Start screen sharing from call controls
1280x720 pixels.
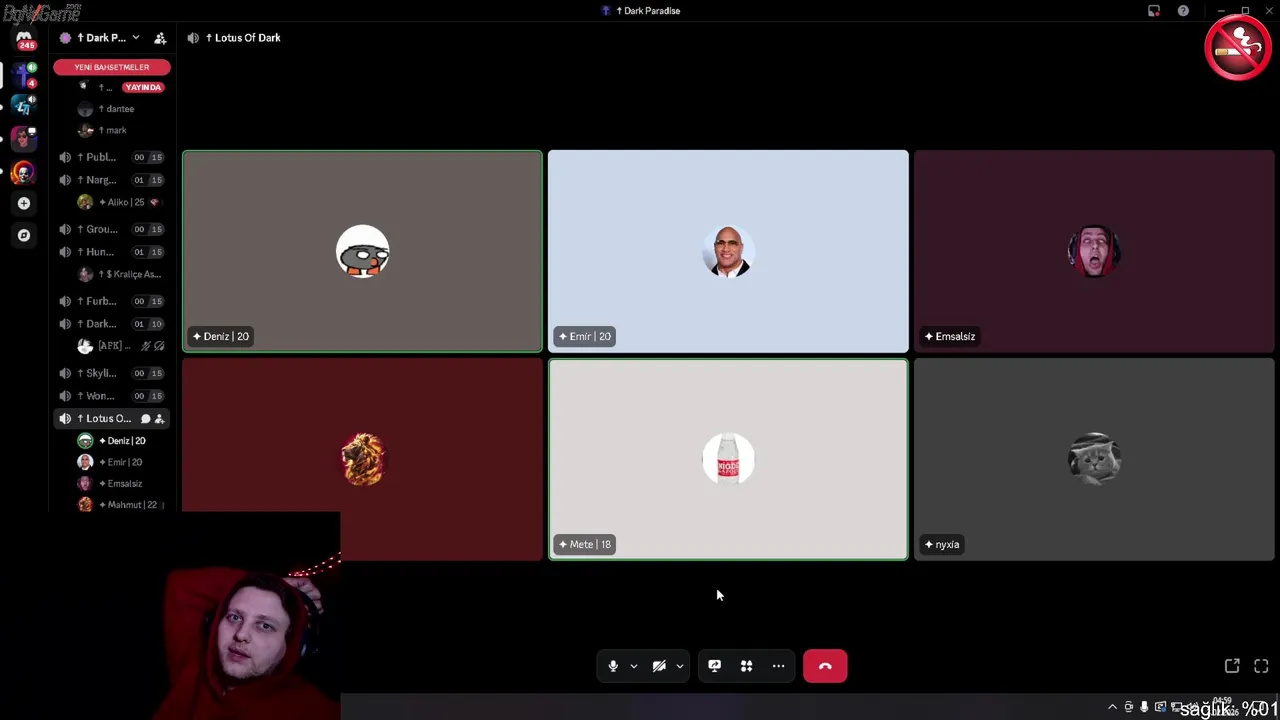(x=714, y=666)
